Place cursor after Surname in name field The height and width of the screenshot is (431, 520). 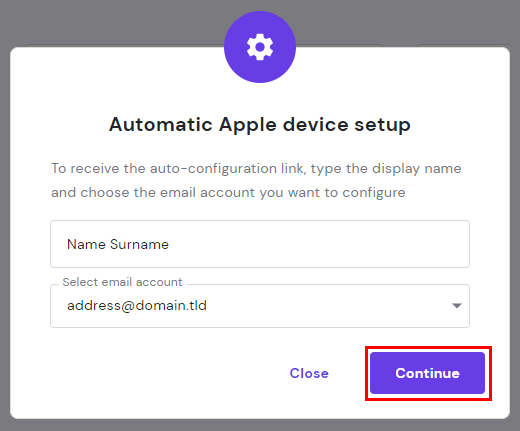pos(170,244)
